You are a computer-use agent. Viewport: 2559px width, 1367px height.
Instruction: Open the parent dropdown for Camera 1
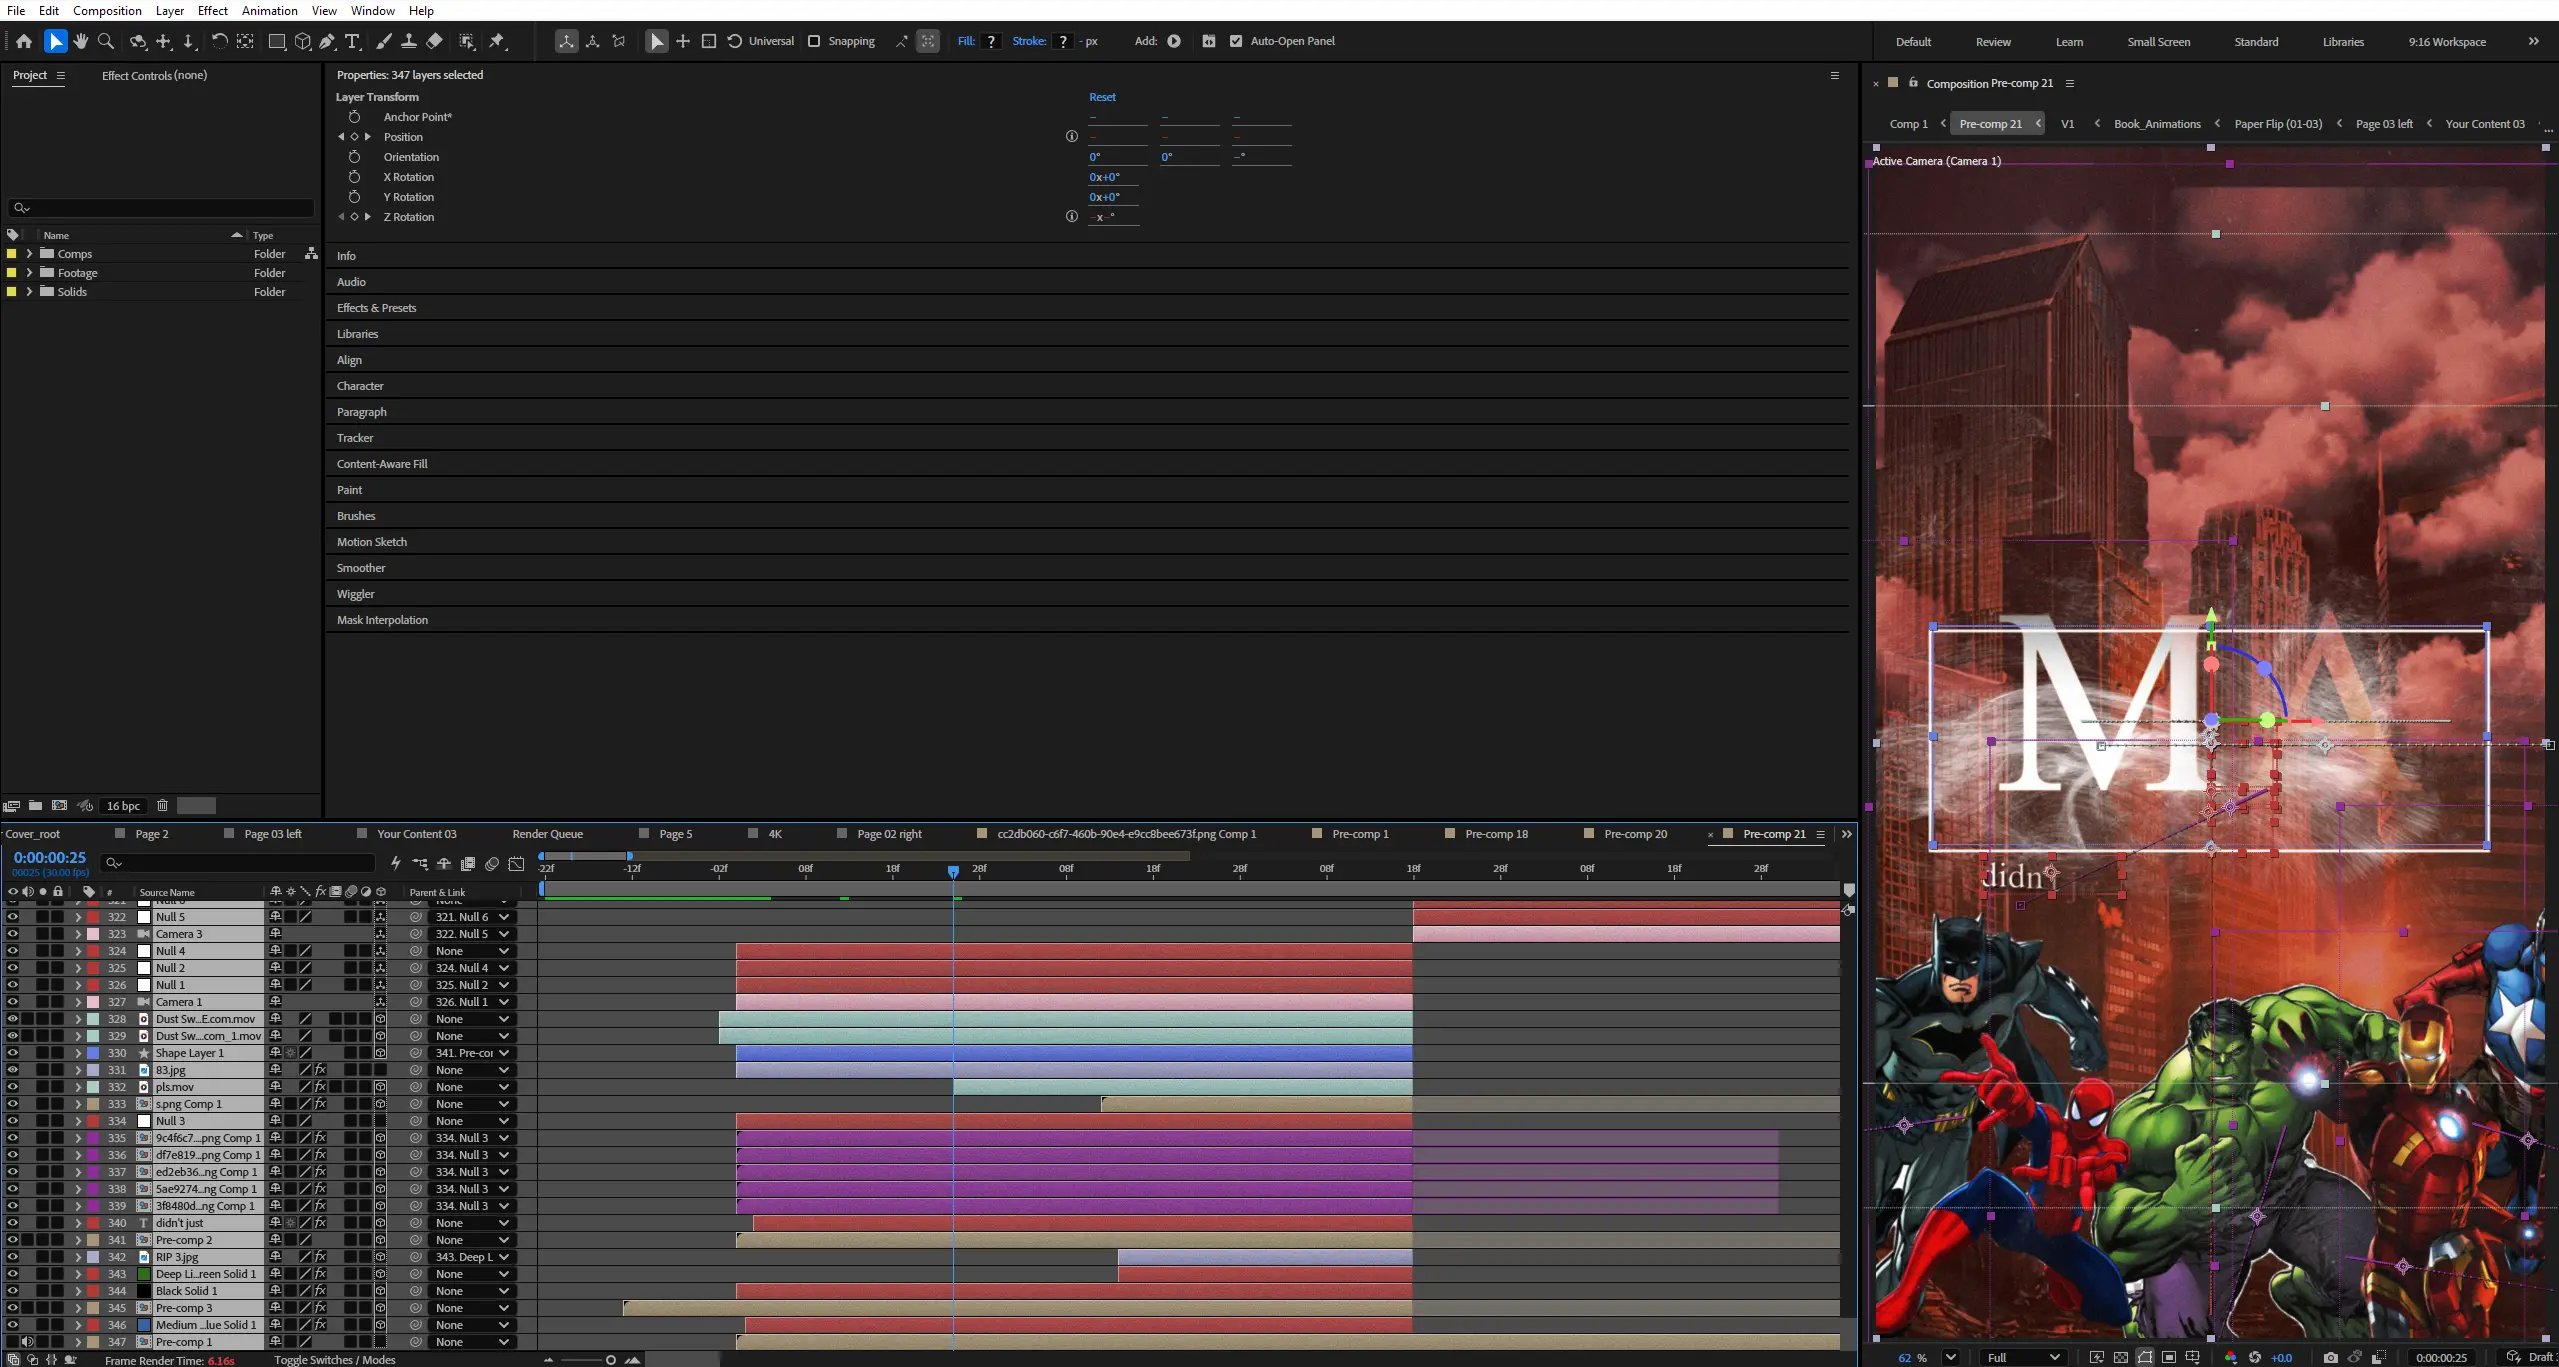pos(472,1002)
